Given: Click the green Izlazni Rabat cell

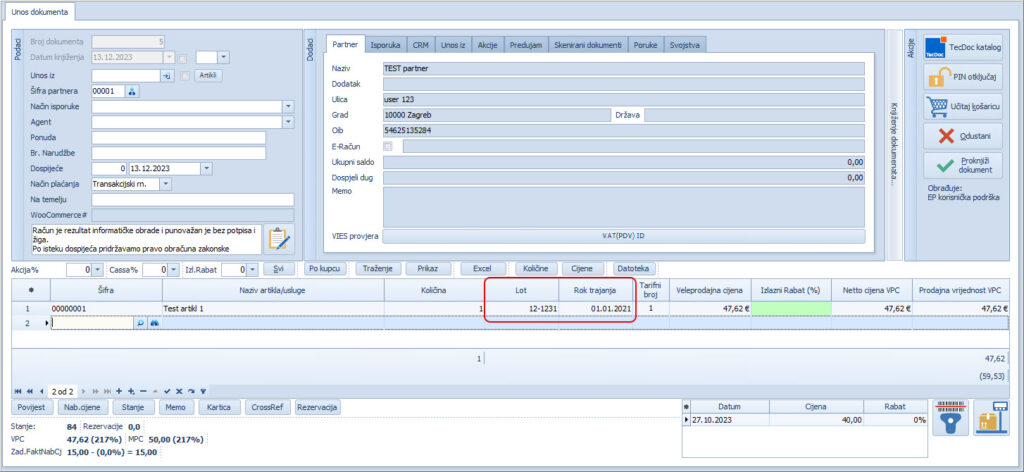Looking at the screenshot, I should pyautogui.click(x=790, y=309).
